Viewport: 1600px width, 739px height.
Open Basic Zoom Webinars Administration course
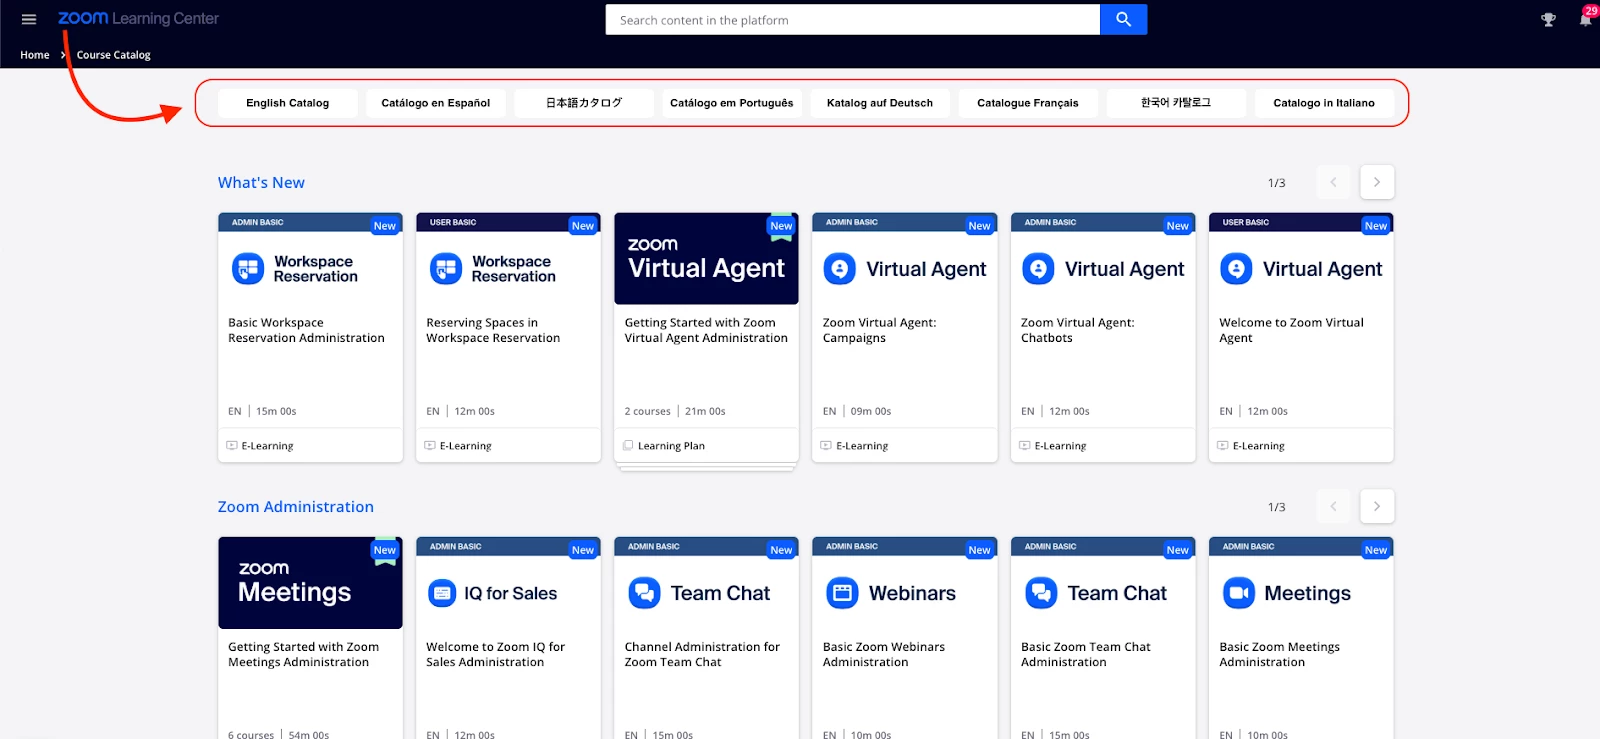click(883, 654)
